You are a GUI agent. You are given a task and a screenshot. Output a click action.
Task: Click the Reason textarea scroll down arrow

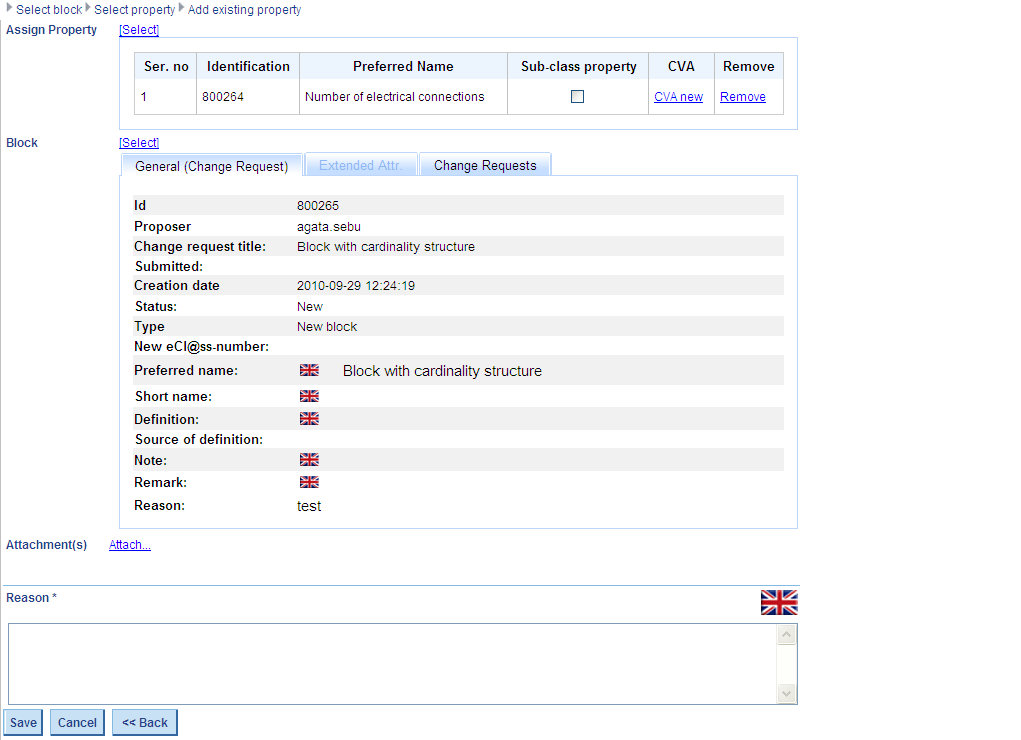787,694
